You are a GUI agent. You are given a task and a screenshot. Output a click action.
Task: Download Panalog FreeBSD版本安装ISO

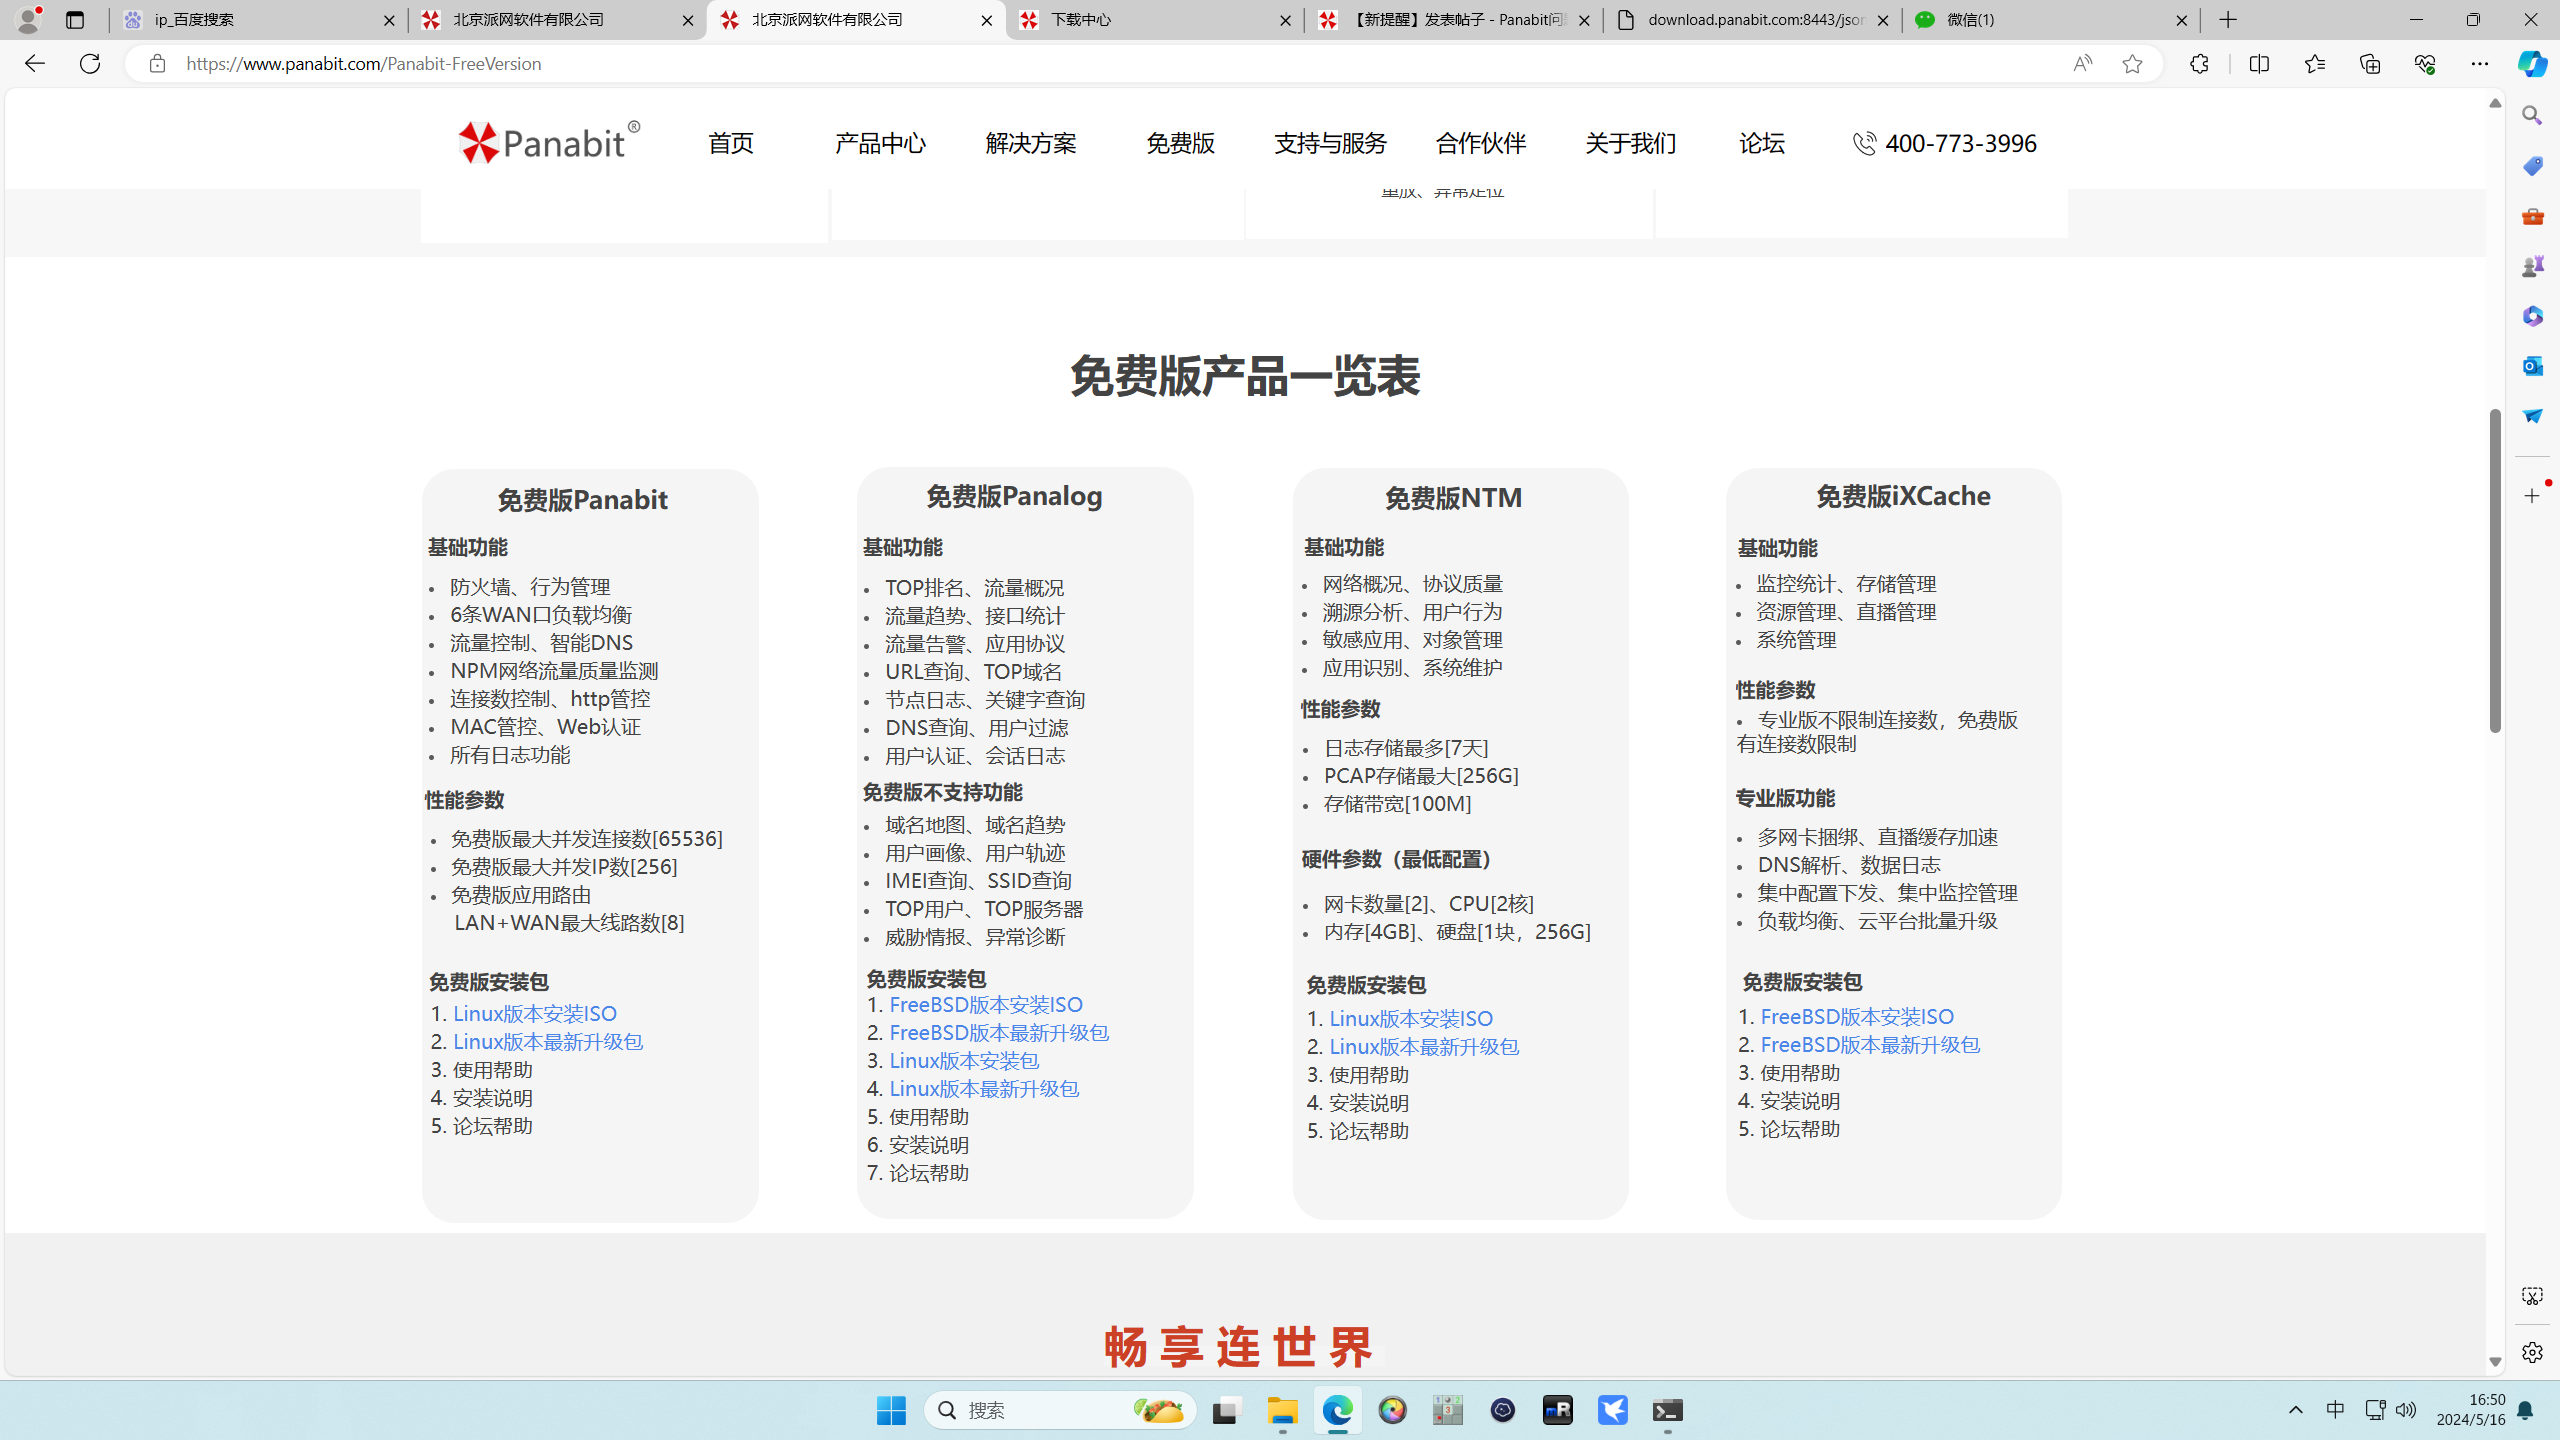986,1004
